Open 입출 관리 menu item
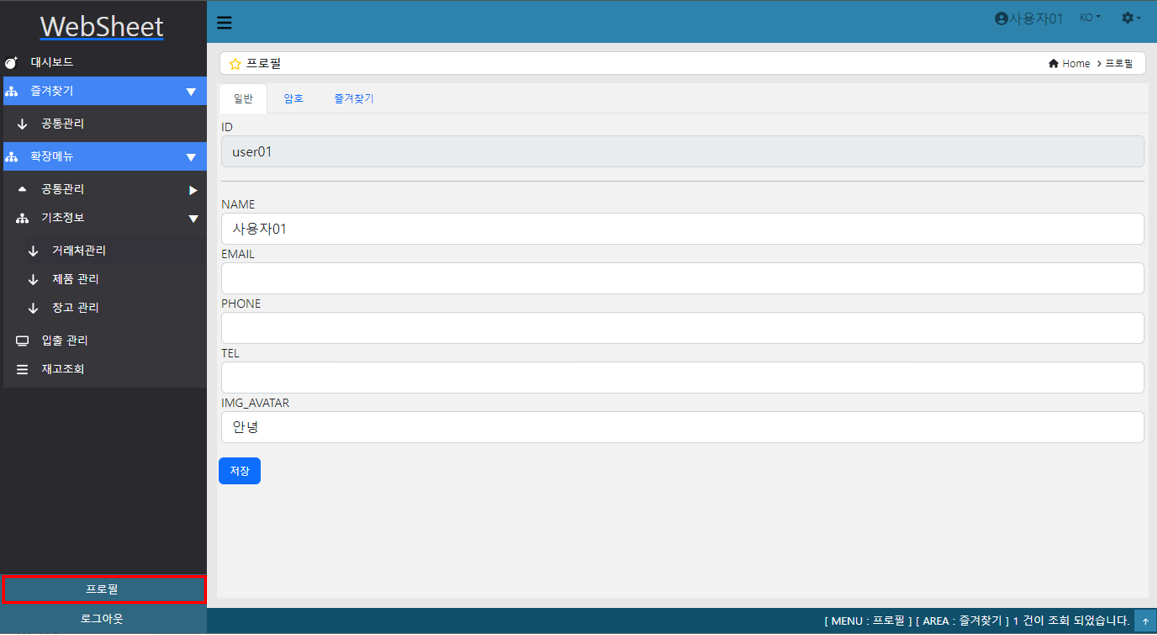1157x635 pixels. coord(64,341)
